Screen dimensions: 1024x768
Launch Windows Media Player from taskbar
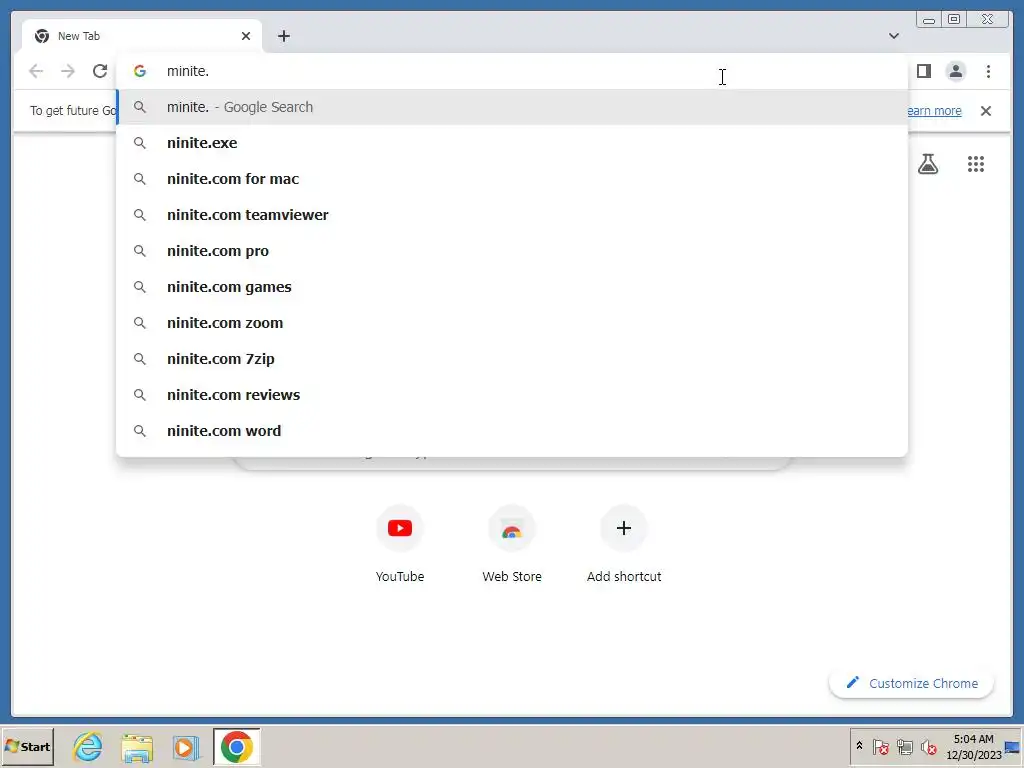(186, 746)
